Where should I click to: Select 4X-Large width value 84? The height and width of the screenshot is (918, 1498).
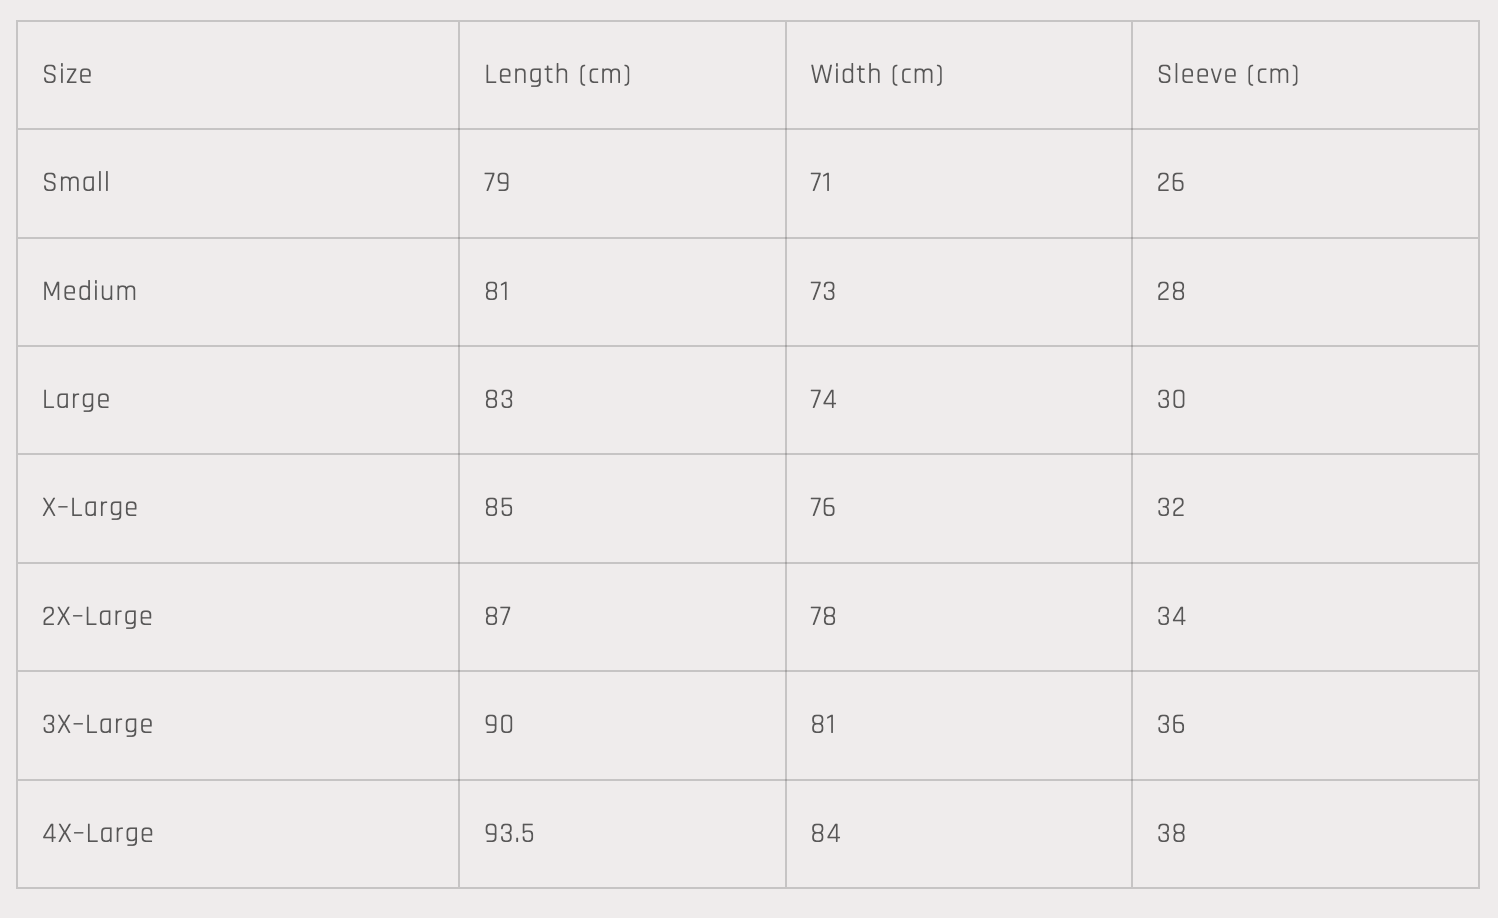pyautogui.click(x=825, y=834)
